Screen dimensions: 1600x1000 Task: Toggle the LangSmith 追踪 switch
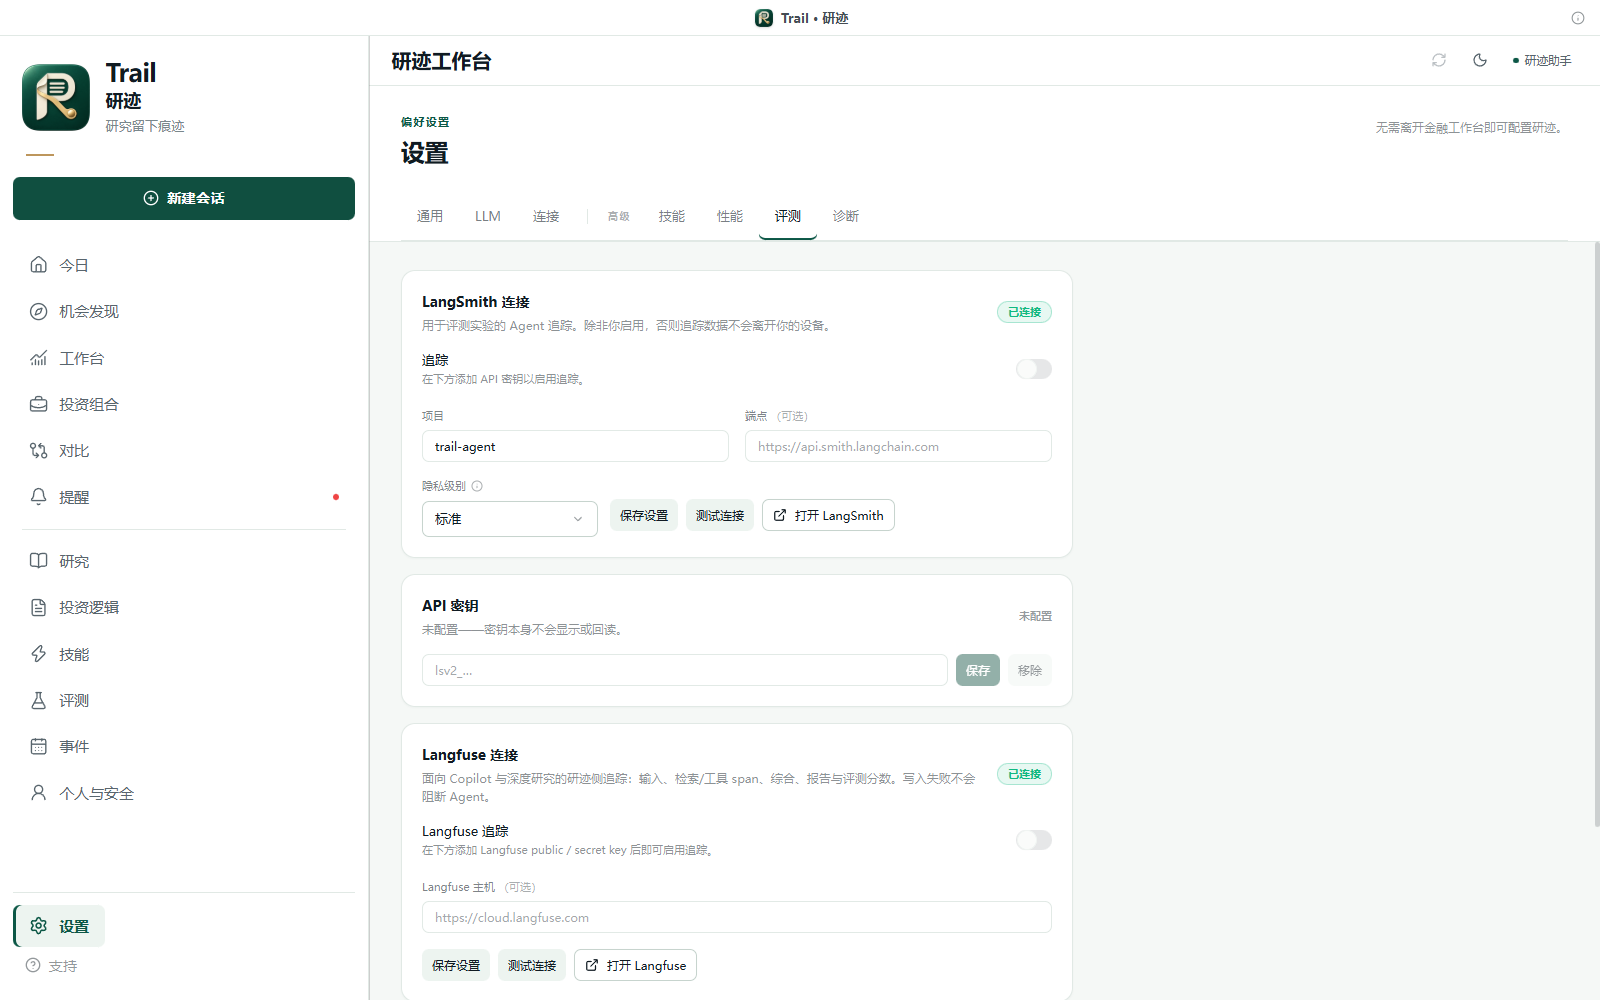(x=1034, y=369)
